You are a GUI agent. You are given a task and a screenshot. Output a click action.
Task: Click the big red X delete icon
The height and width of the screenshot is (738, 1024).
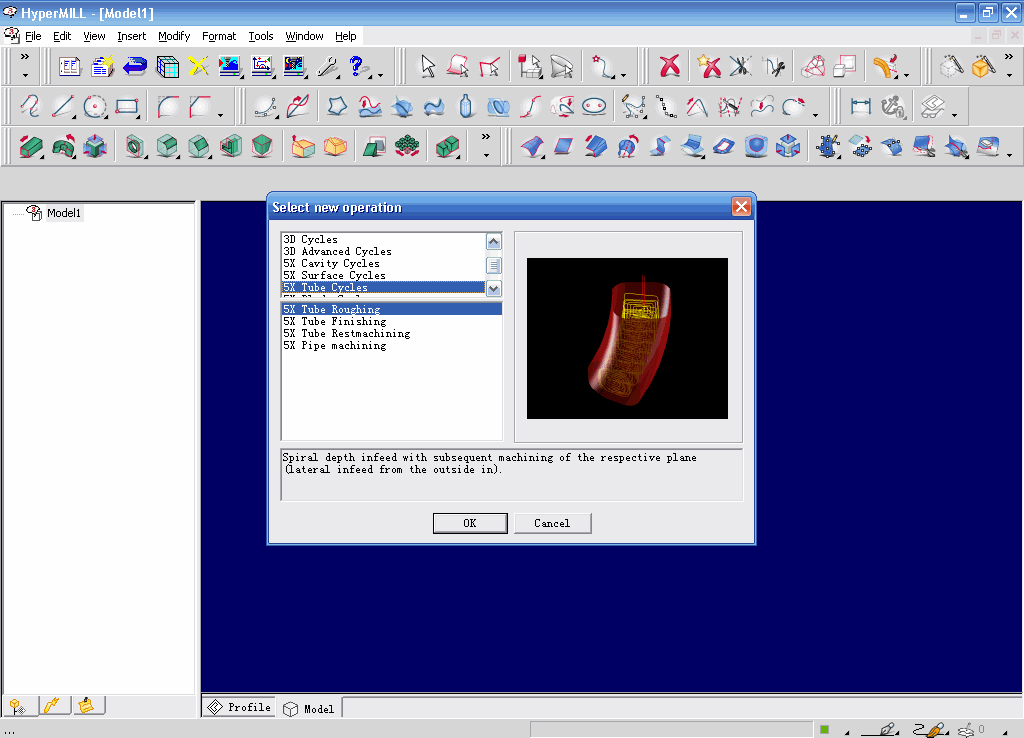669,66
